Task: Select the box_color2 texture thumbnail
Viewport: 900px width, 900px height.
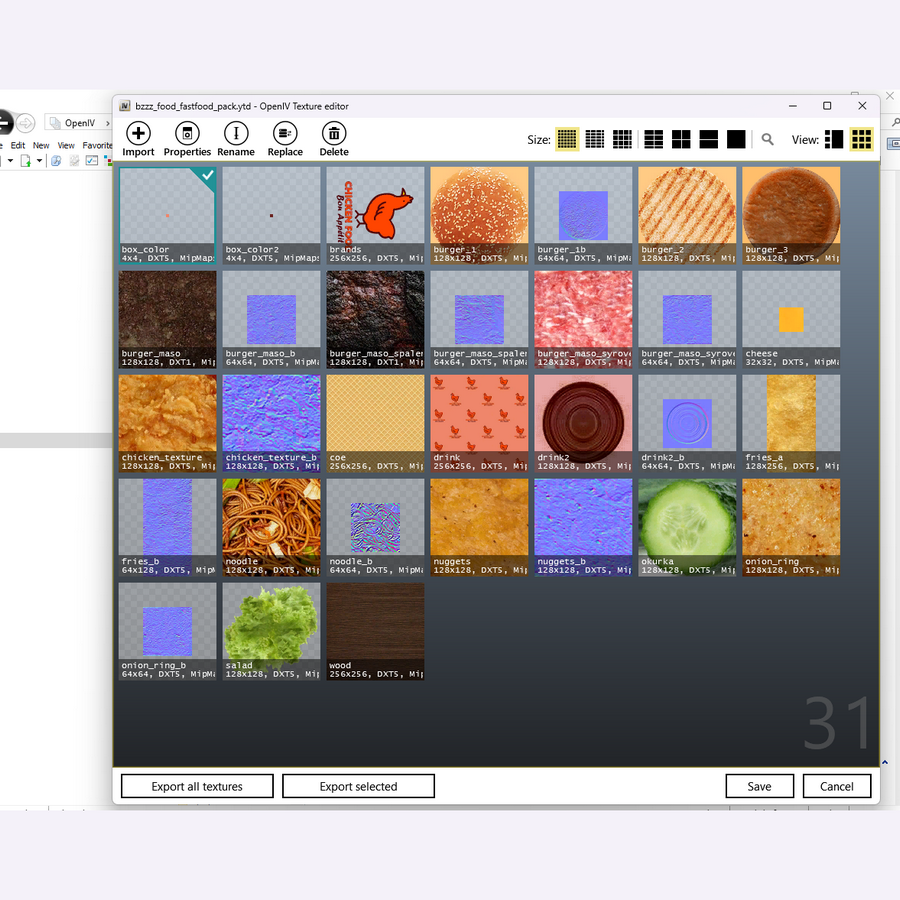Action: 271,215
